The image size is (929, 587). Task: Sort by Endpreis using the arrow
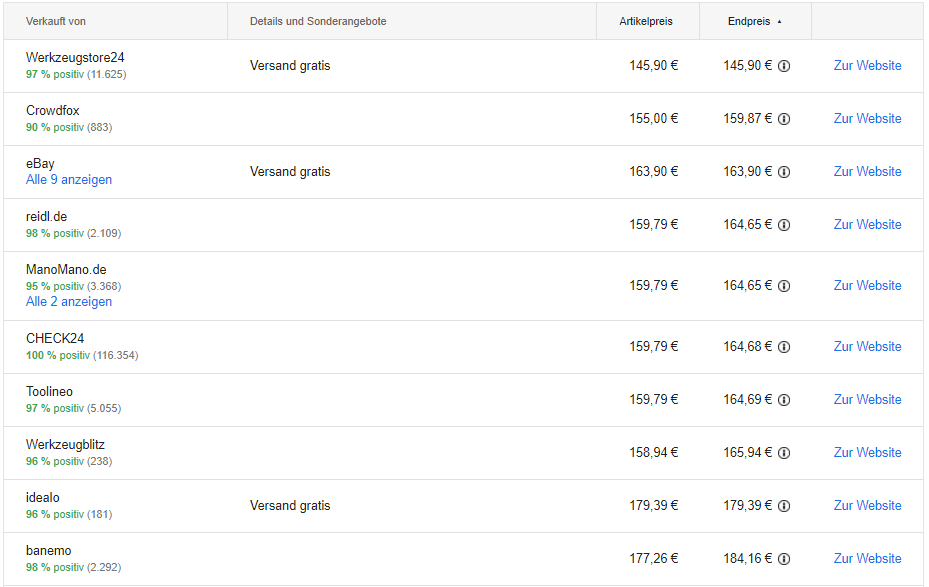click(779, 21)
